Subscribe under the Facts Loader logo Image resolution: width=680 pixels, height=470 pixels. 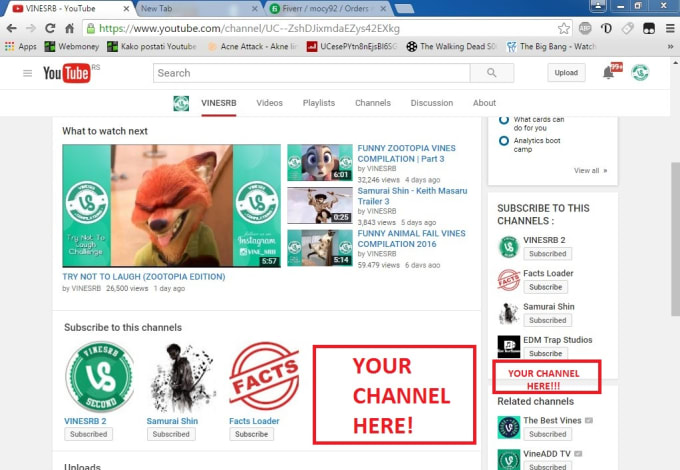251,434
